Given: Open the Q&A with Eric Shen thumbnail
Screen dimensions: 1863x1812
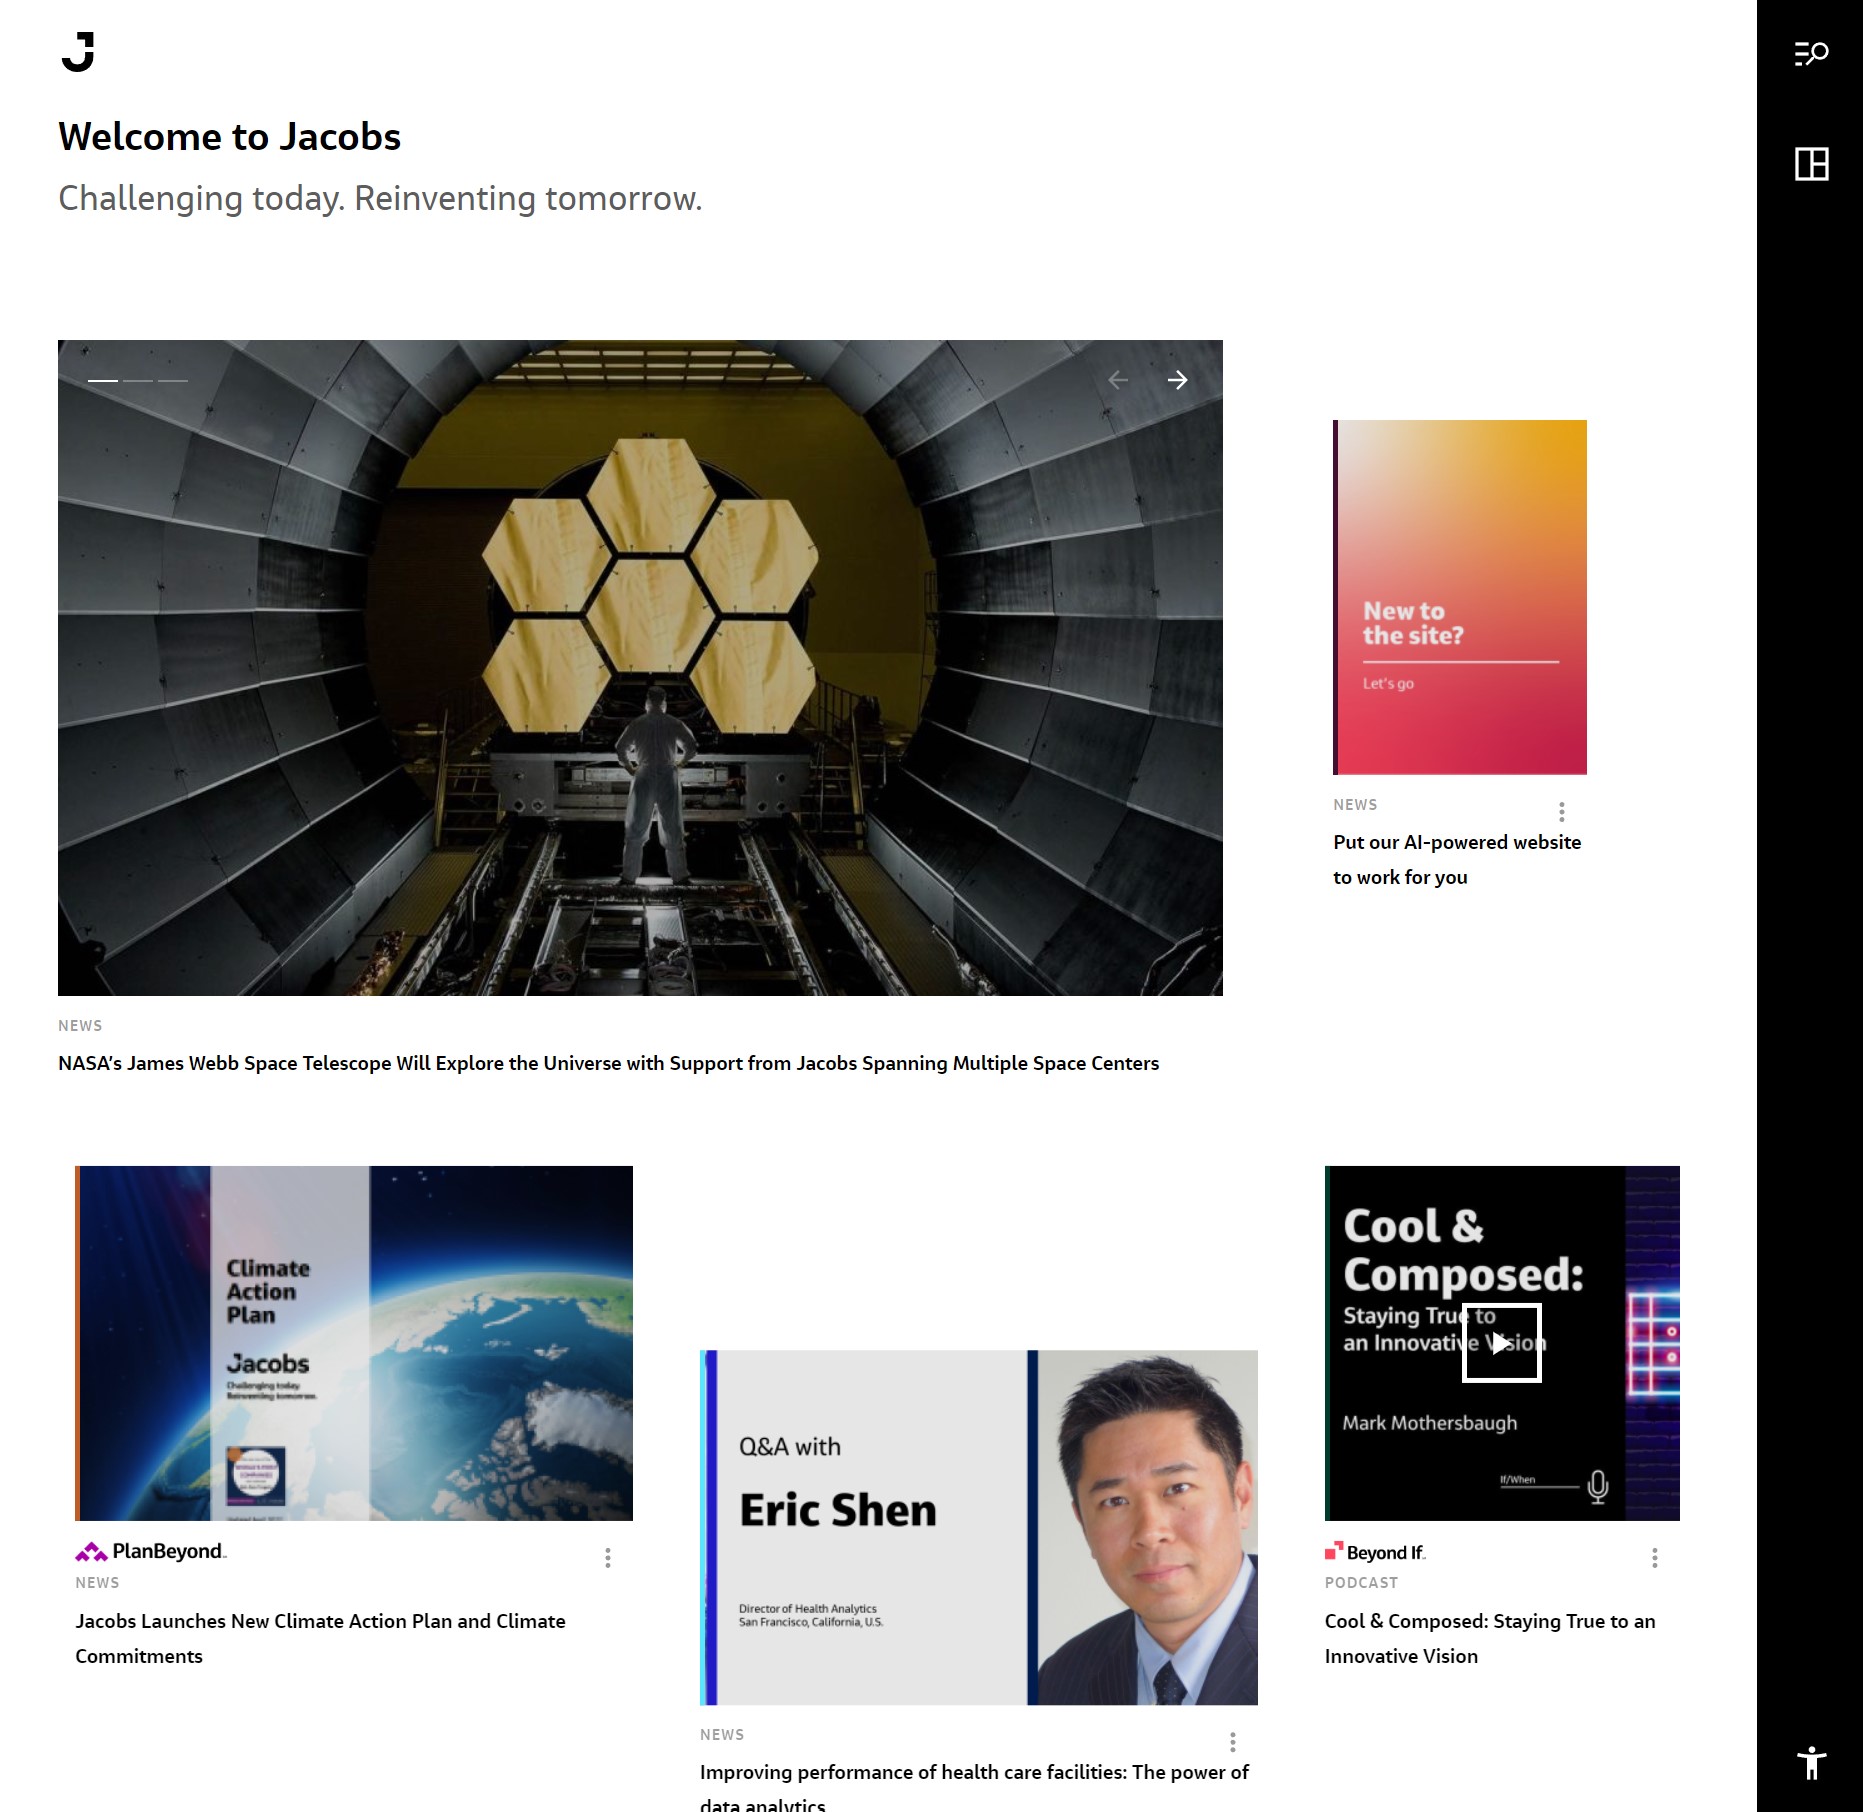Looking at the screenshot, I should [979, 1528].
